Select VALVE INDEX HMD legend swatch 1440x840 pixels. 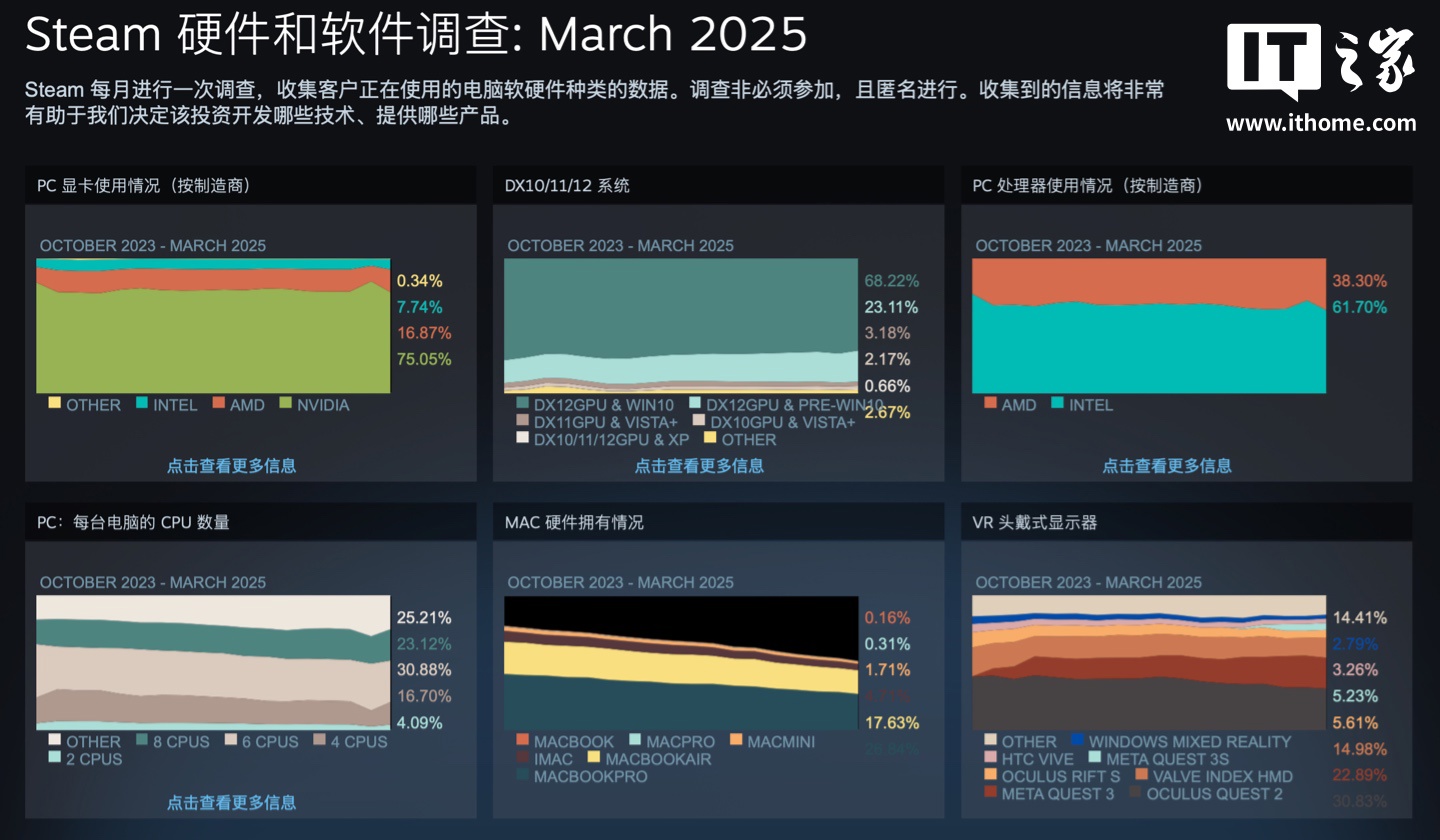tap(1141, 776)
